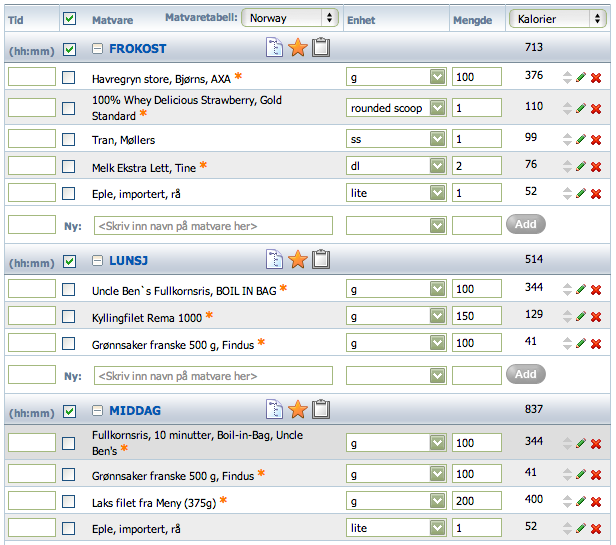The image size is (616, 545).
Task: Mark FROKOST meal as favorite star
Action: pos(298,48)
